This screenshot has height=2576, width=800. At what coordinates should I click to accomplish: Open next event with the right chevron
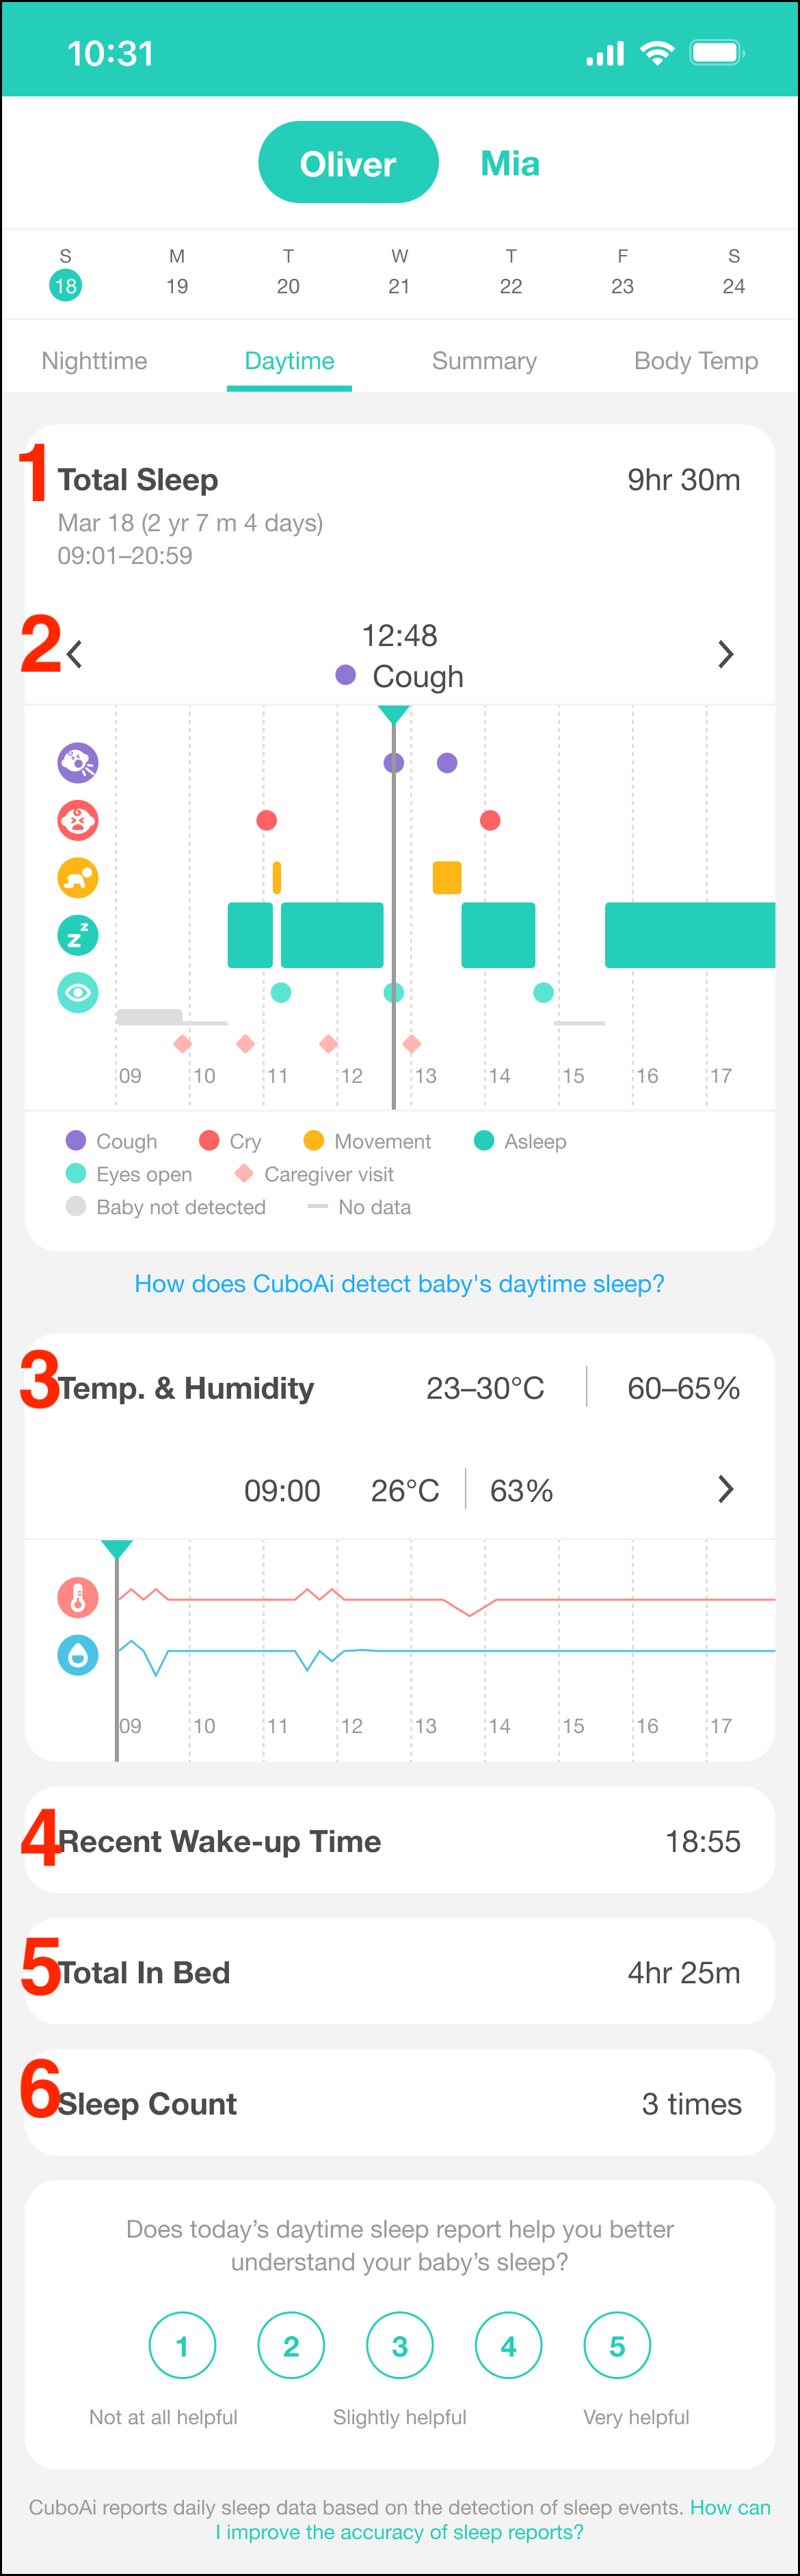click(x=726, y=654)
